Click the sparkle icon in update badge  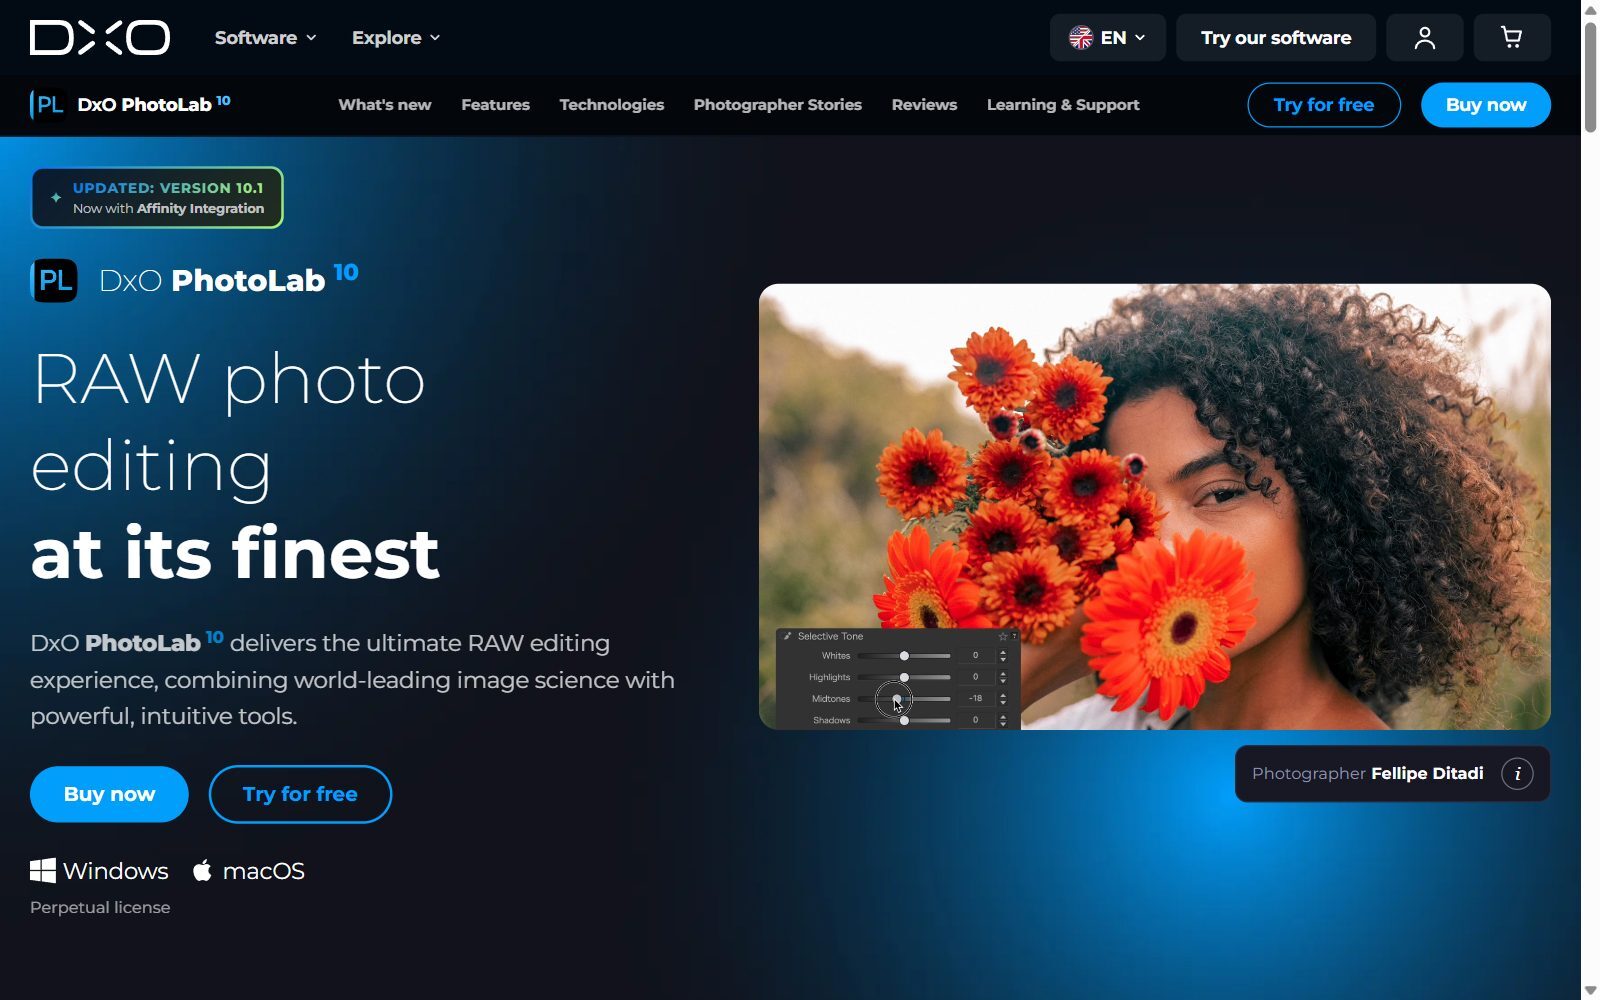(56, 198)
